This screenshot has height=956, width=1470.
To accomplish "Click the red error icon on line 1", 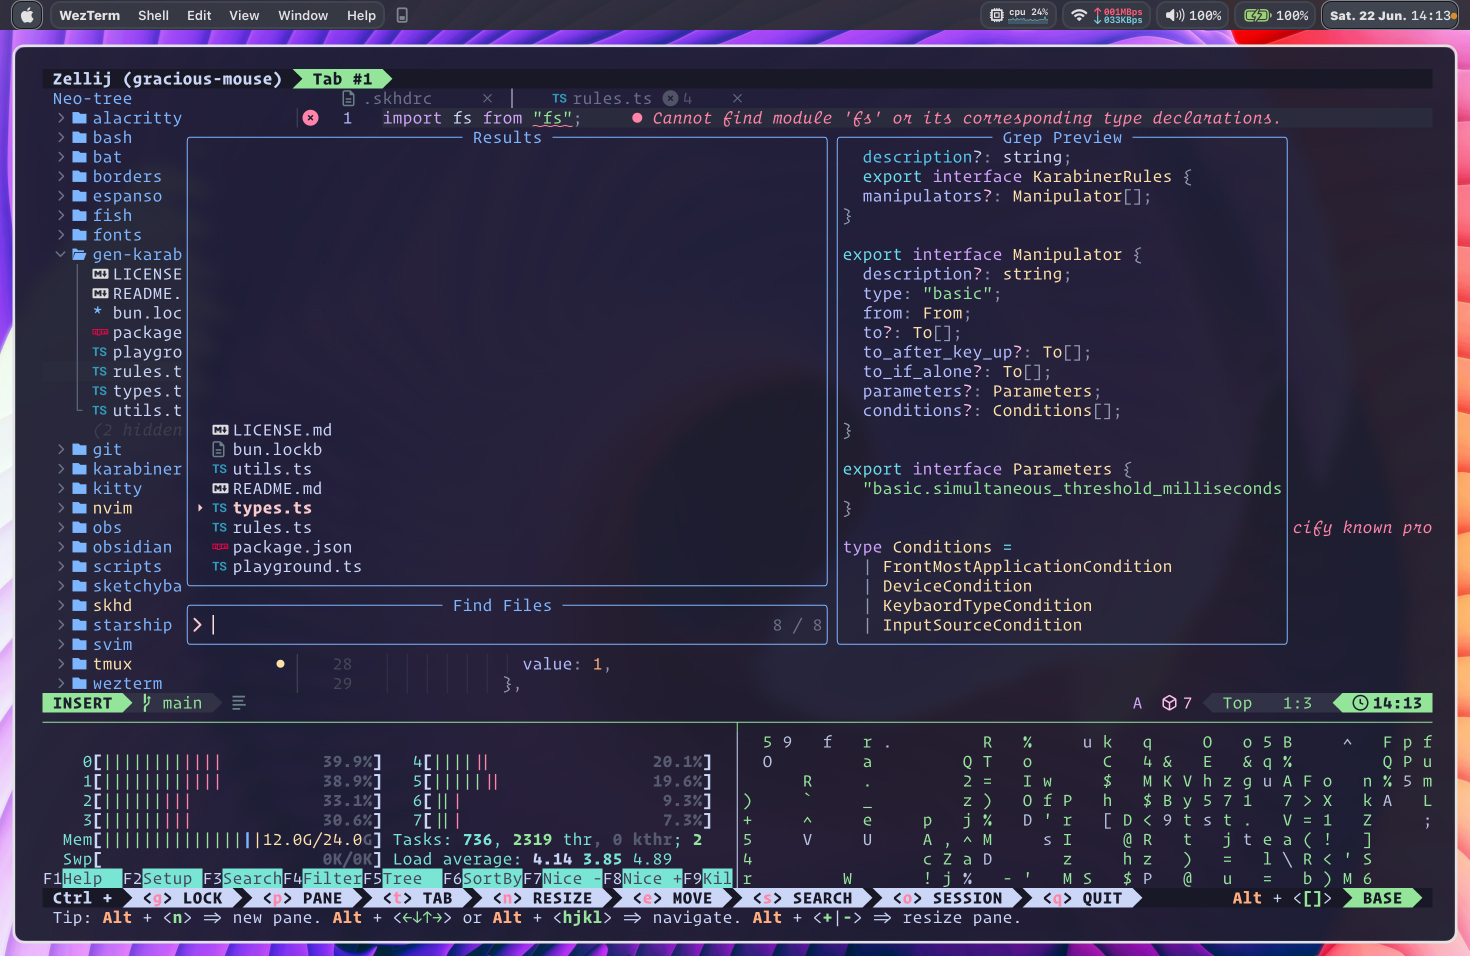I will tap(311, 118).
